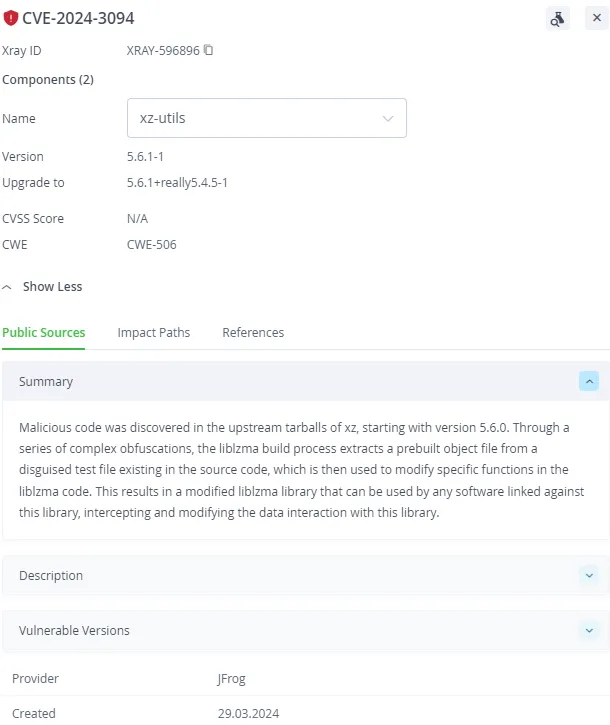Open the xz-utils component name dropdown
This screenshot has height=725, width=610.
tap(267, 118)
